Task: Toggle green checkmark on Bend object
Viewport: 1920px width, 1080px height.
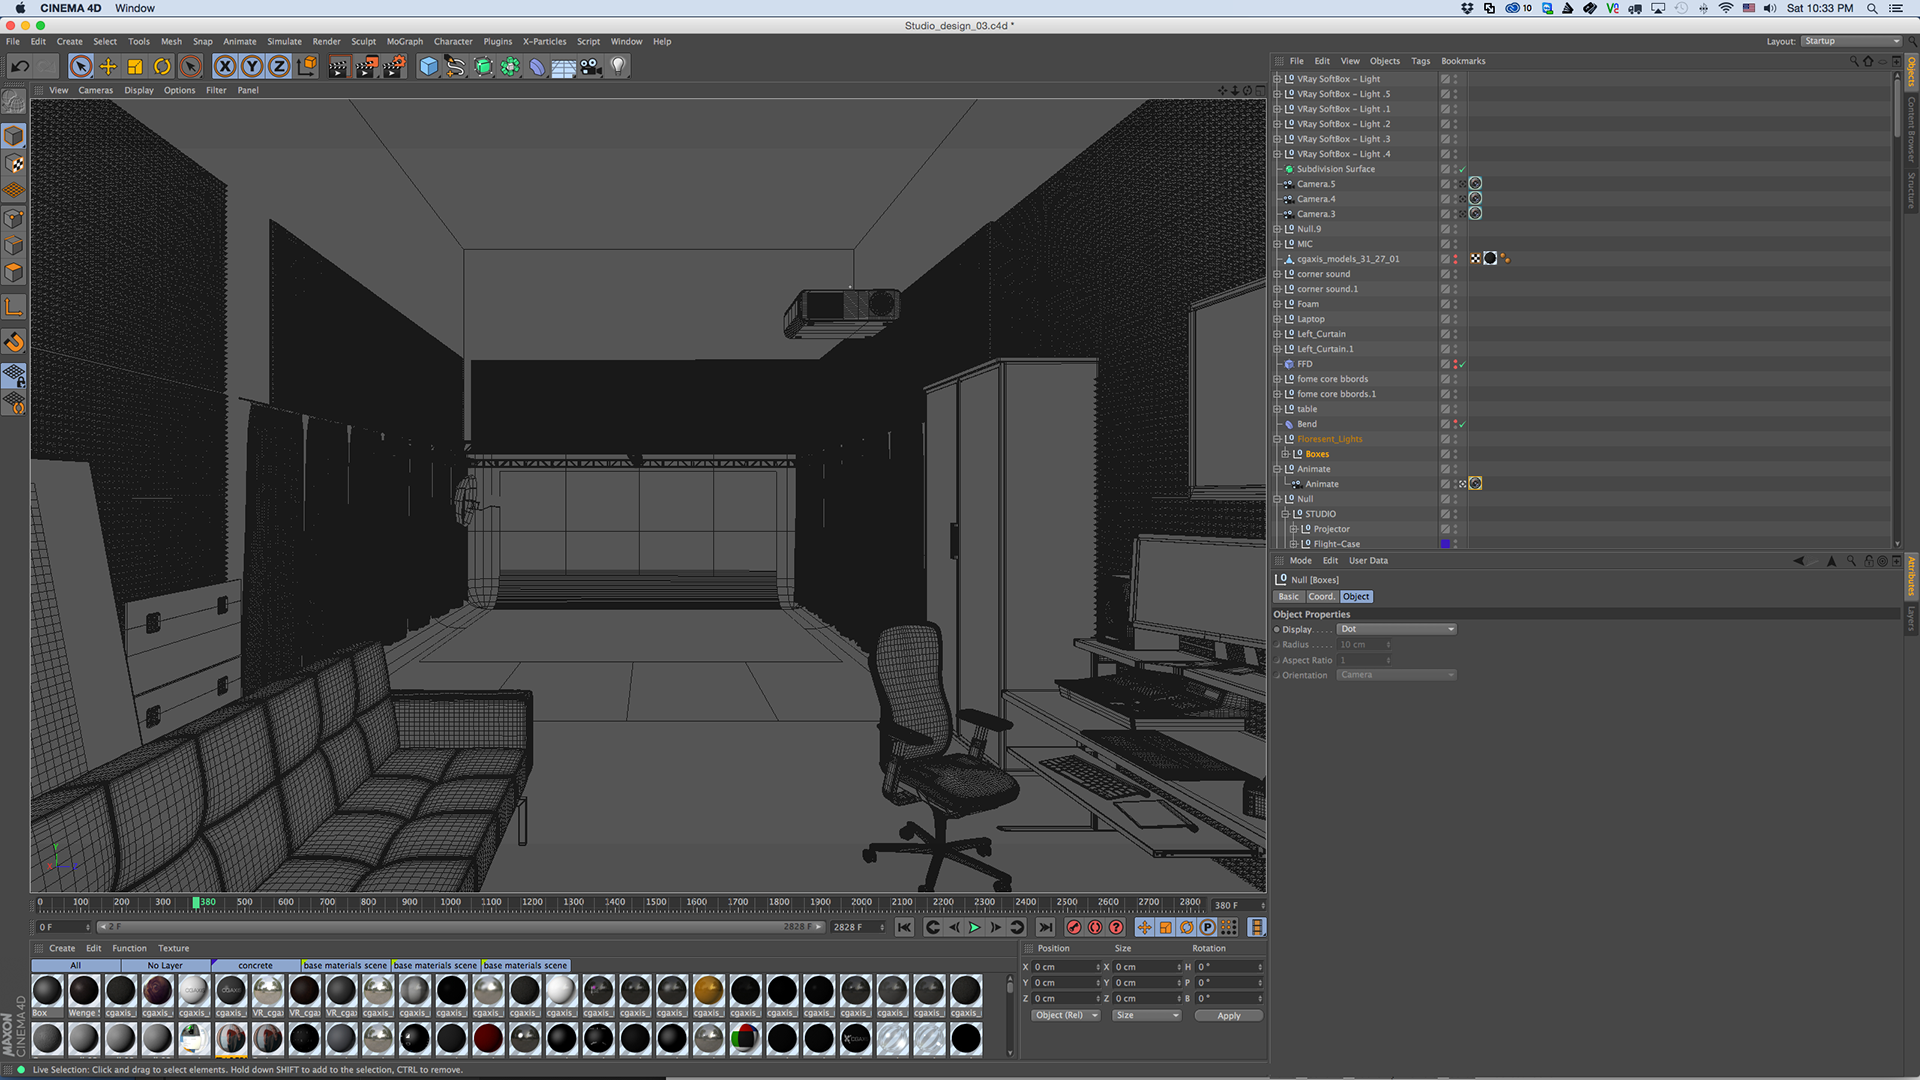Action: (1462, 424)
